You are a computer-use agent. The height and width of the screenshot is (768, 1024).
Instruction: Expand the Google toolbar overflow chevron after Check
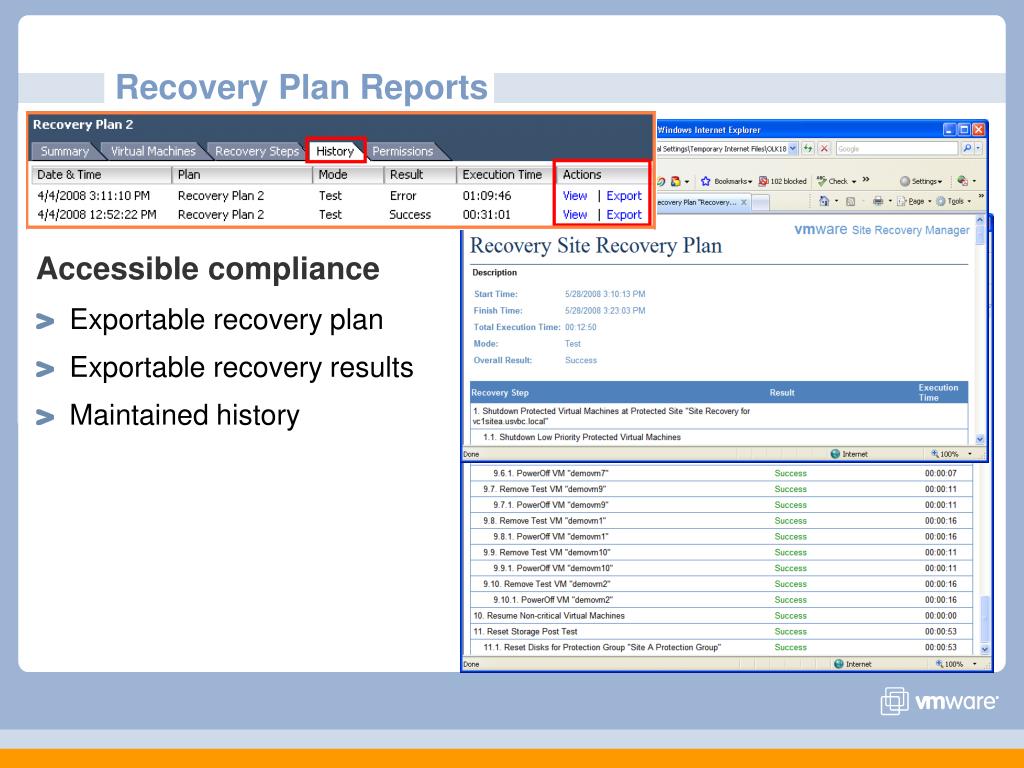866,179
